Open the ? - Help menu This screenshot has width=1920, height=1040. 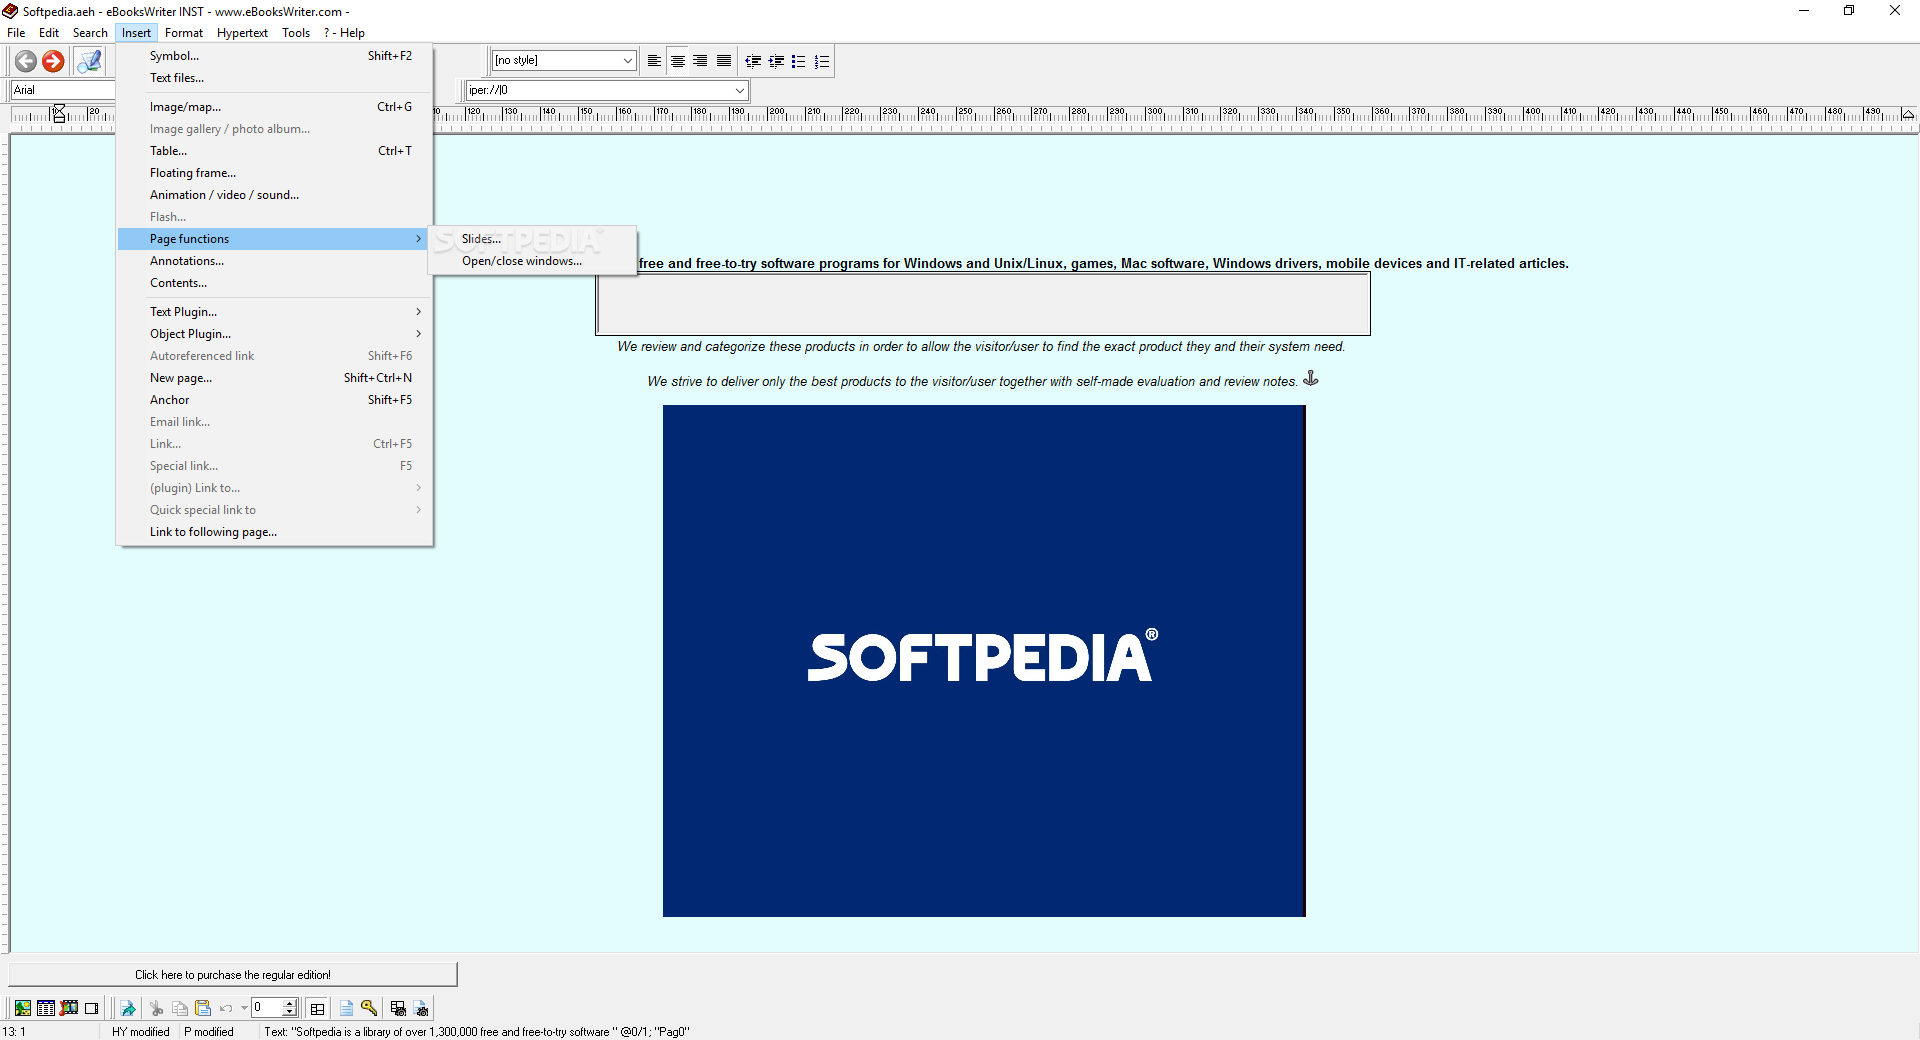[x=344, y=33]
